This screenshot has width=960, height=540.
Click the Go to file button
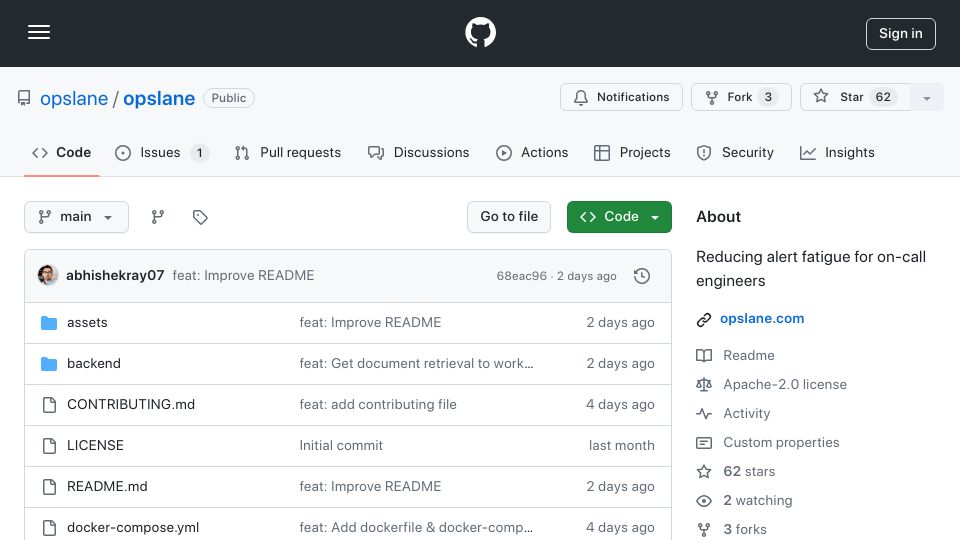pyautogui.click(x=509, y=217)
